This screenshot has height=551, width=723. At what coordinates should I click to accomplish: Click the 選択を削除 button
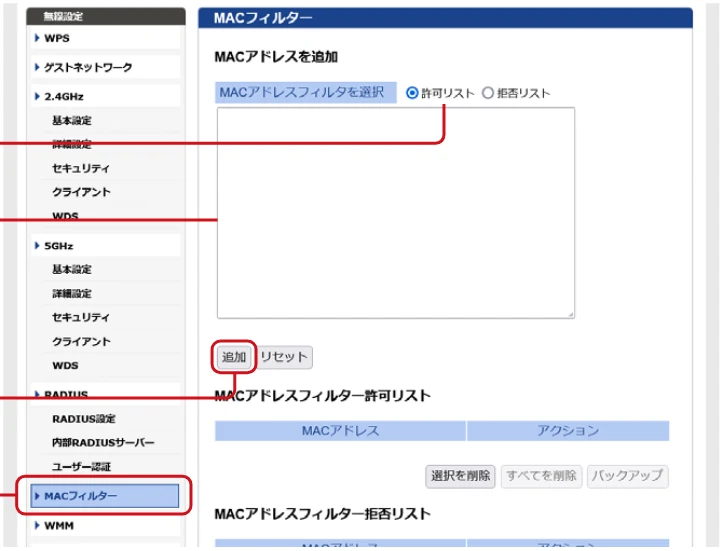click(x=460, y=476)
